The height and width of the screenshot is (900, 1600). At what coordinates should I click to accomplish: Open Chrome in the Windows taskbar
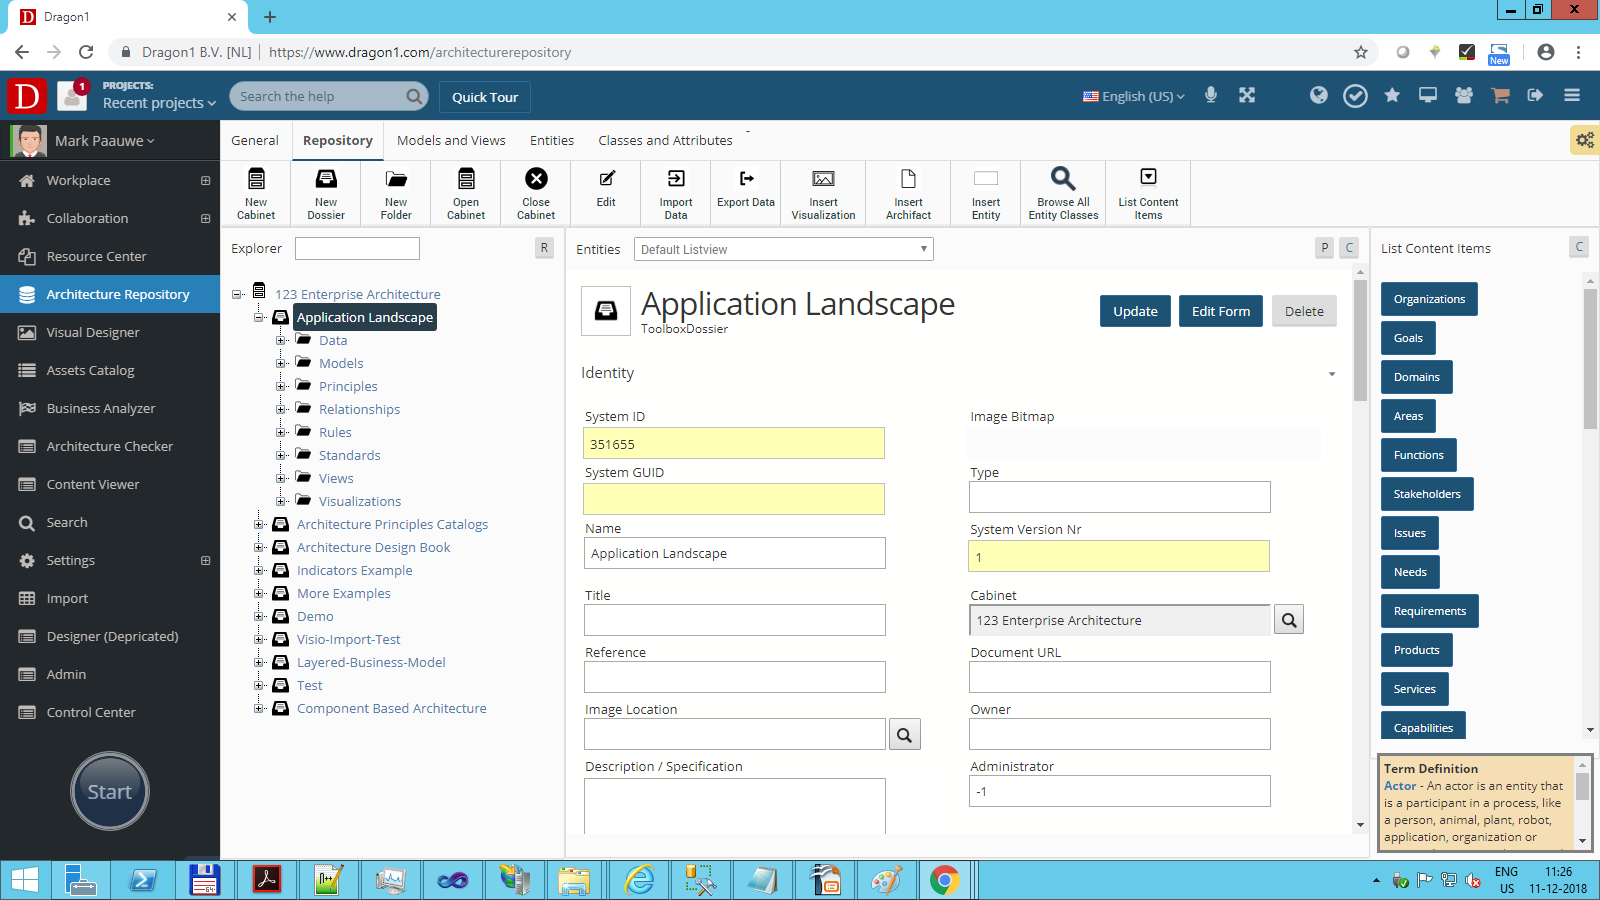[x=944, y=880]
